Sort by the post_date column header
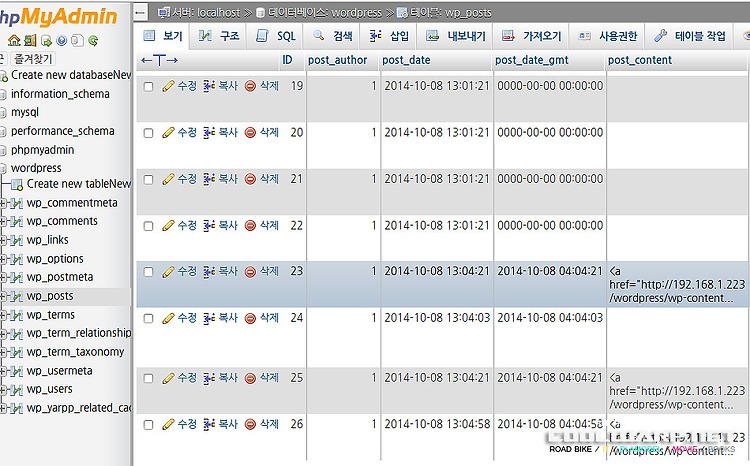This screenshot has height=466, width=750. pos(406,60)
